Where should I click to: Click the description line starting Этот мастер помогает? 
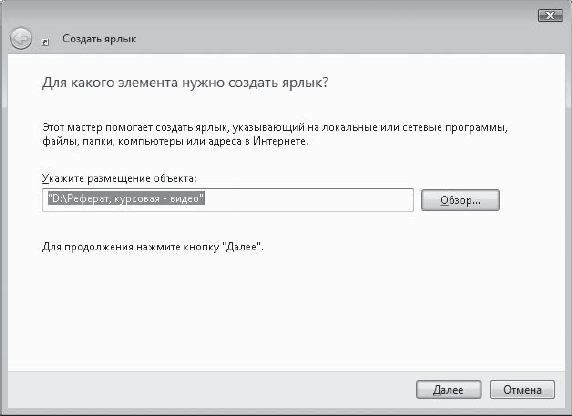pyautogui.click(x=275, y=128)
